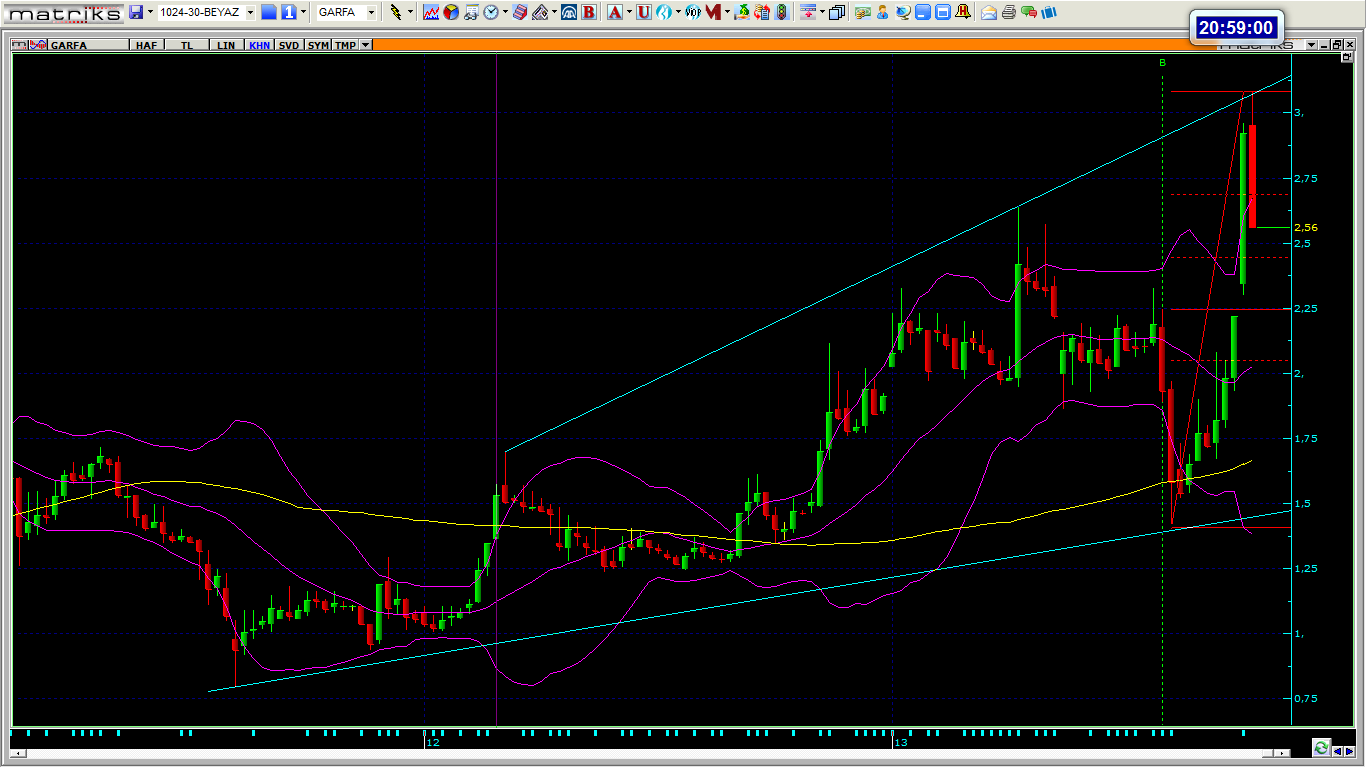This screenshot has width=1366, height=768.
Task: Toggle the KHN button in chart header
Action: [x=259, y=45]
